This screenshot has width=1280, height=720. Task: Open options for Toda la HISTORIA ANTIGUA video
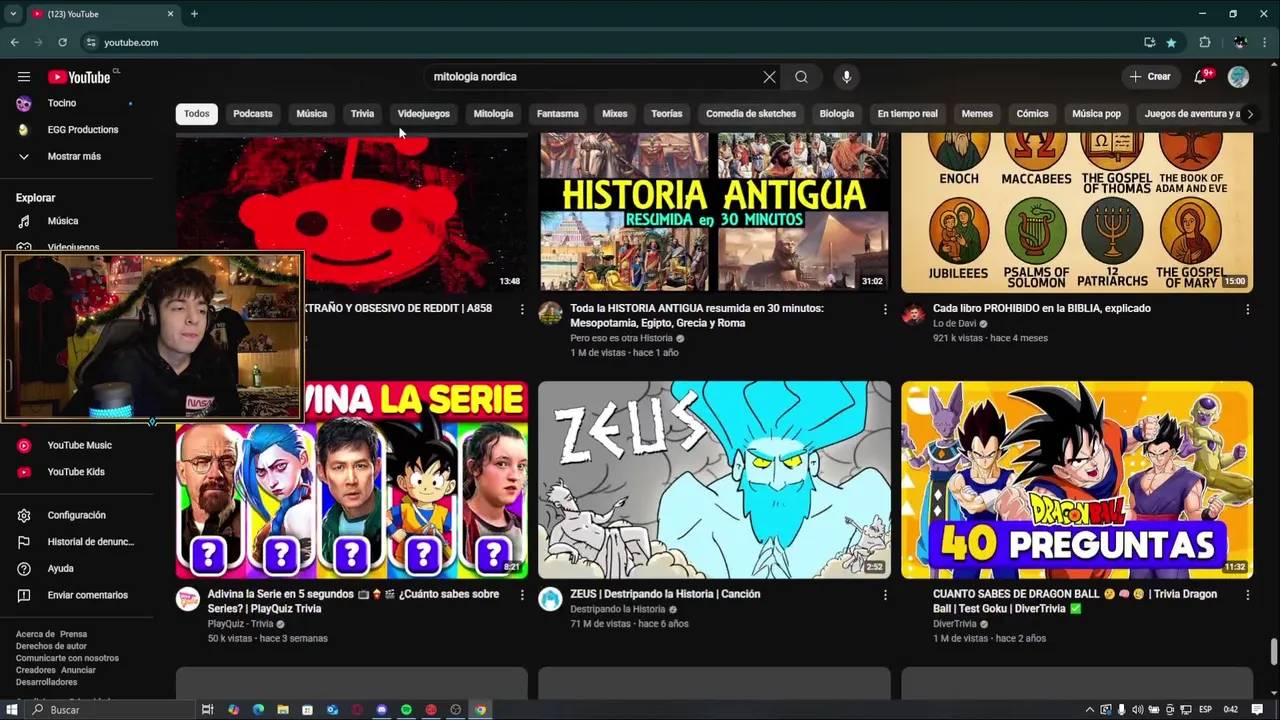(884, 309)
